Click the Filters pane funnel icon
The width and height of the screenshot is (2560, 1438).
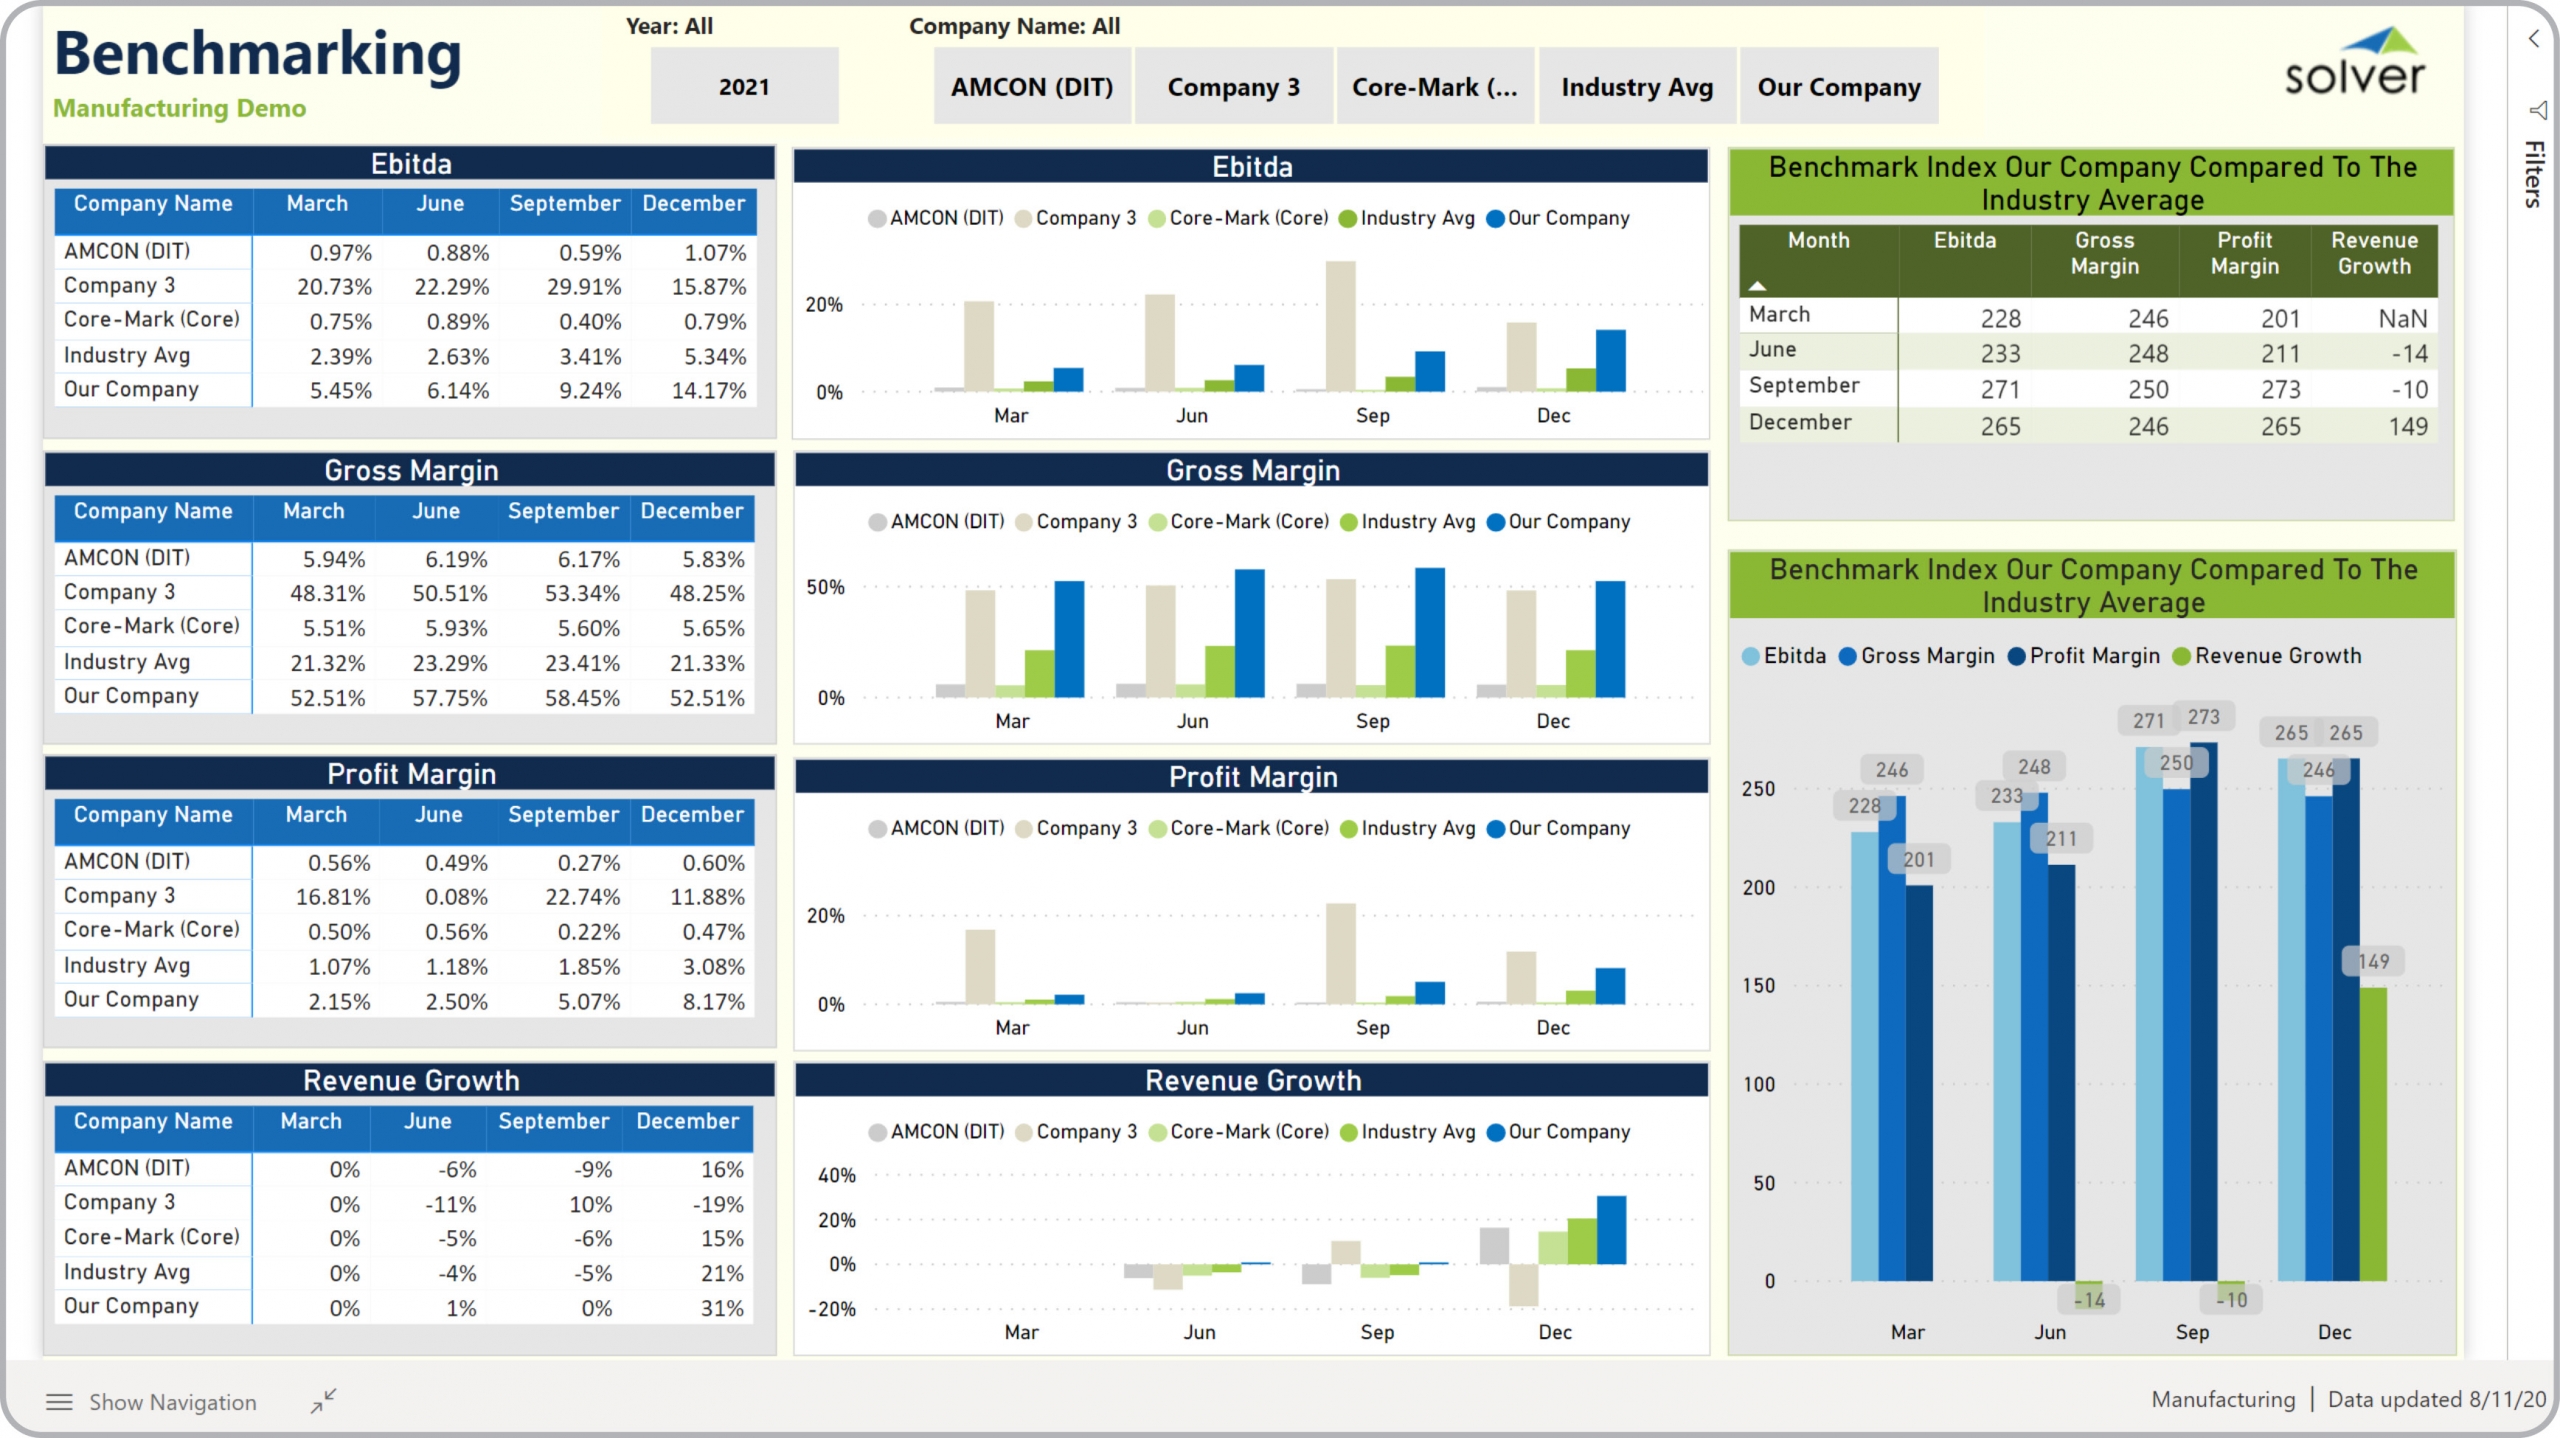[2537, 110]
